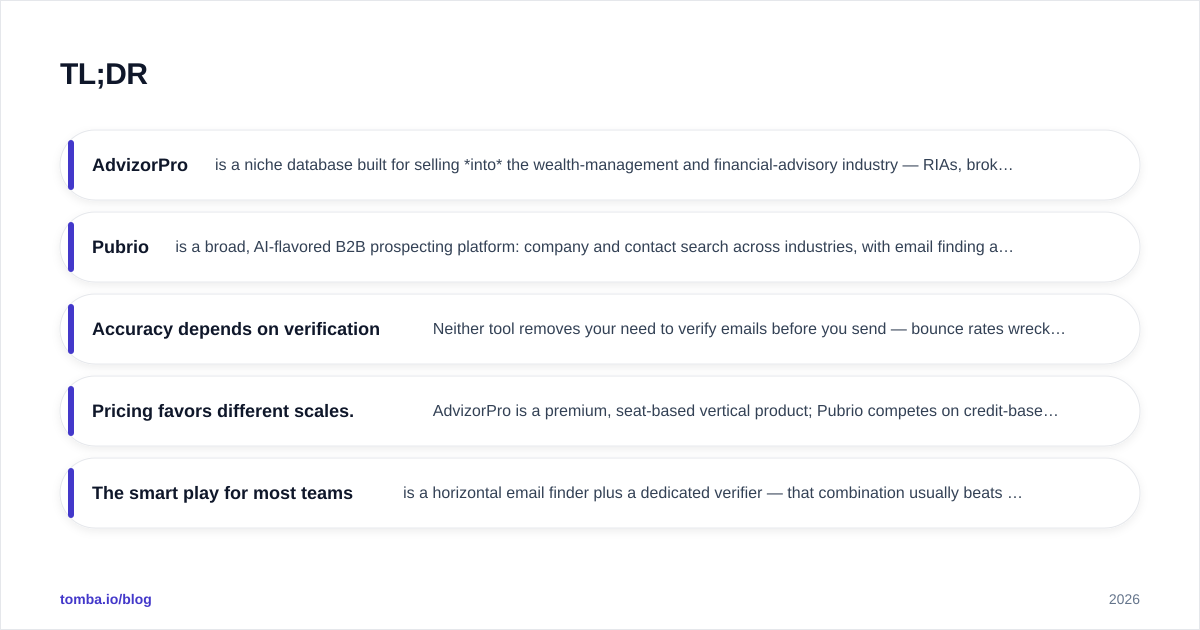The image size is (1200, 630).
Task: Select the AdvizorPro bold label
Action: [140, 165]
